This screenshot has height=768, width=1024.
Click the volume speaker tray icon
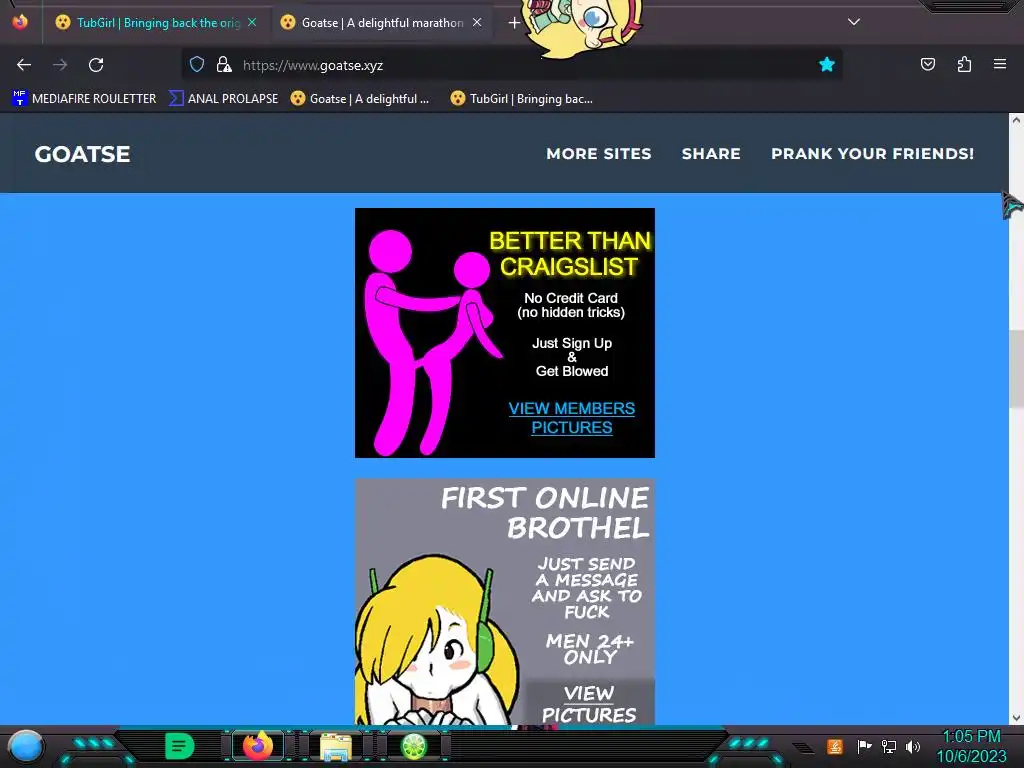click(x=912, y=746)
